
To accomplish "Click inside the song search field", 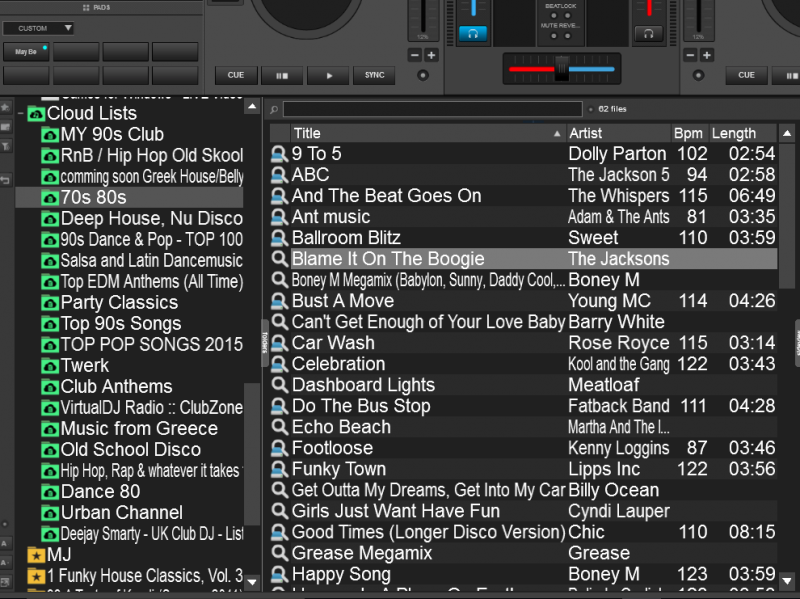I will 433,109.
